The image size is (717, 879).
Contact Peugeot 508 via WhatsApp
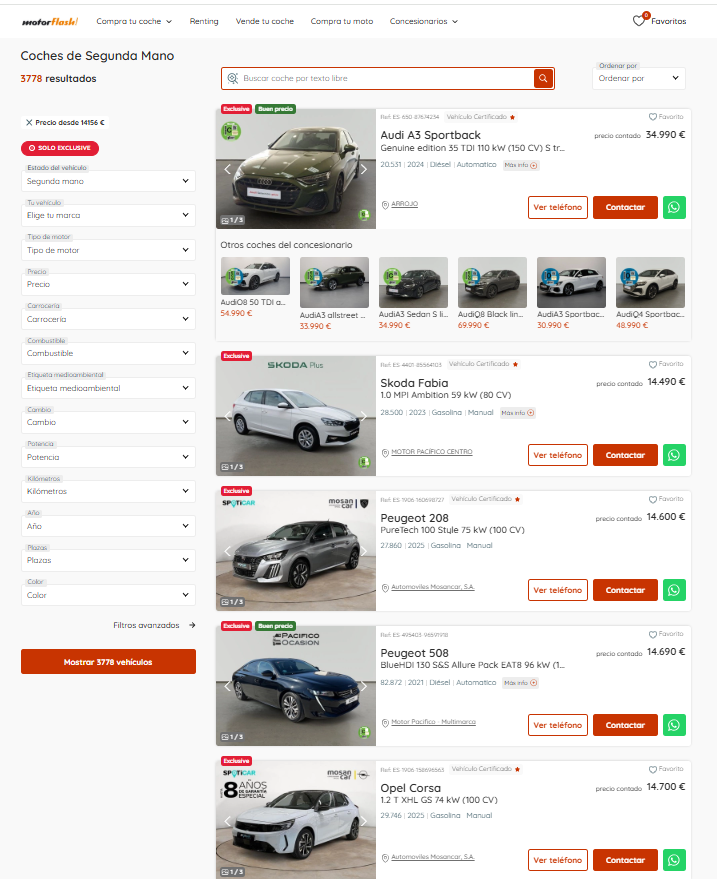point(674,725)
